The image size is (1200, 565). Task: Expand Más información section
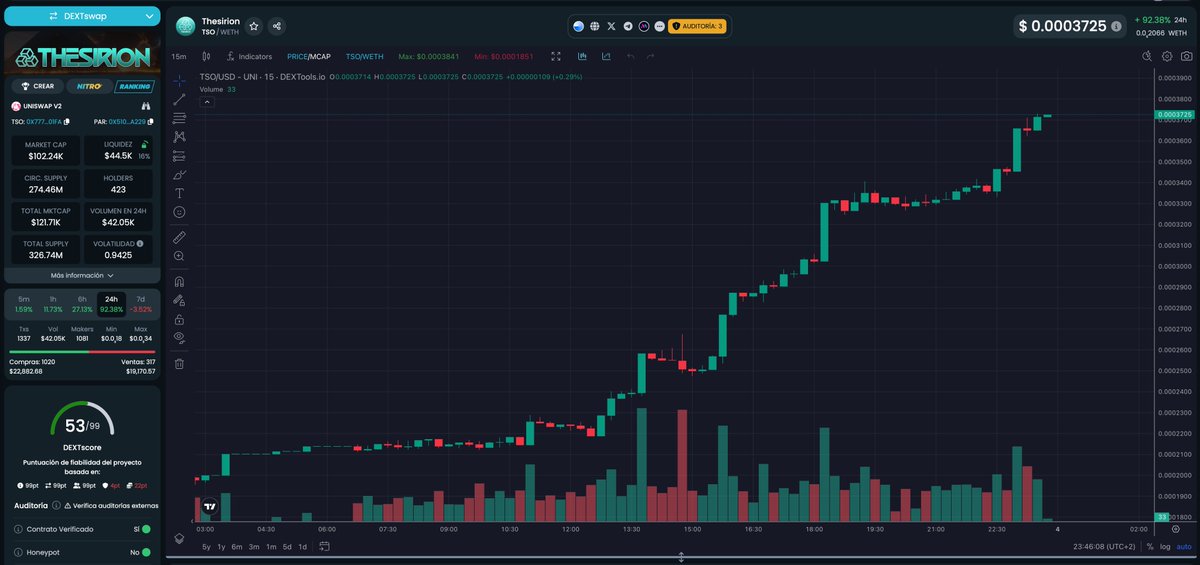point(82,275)
